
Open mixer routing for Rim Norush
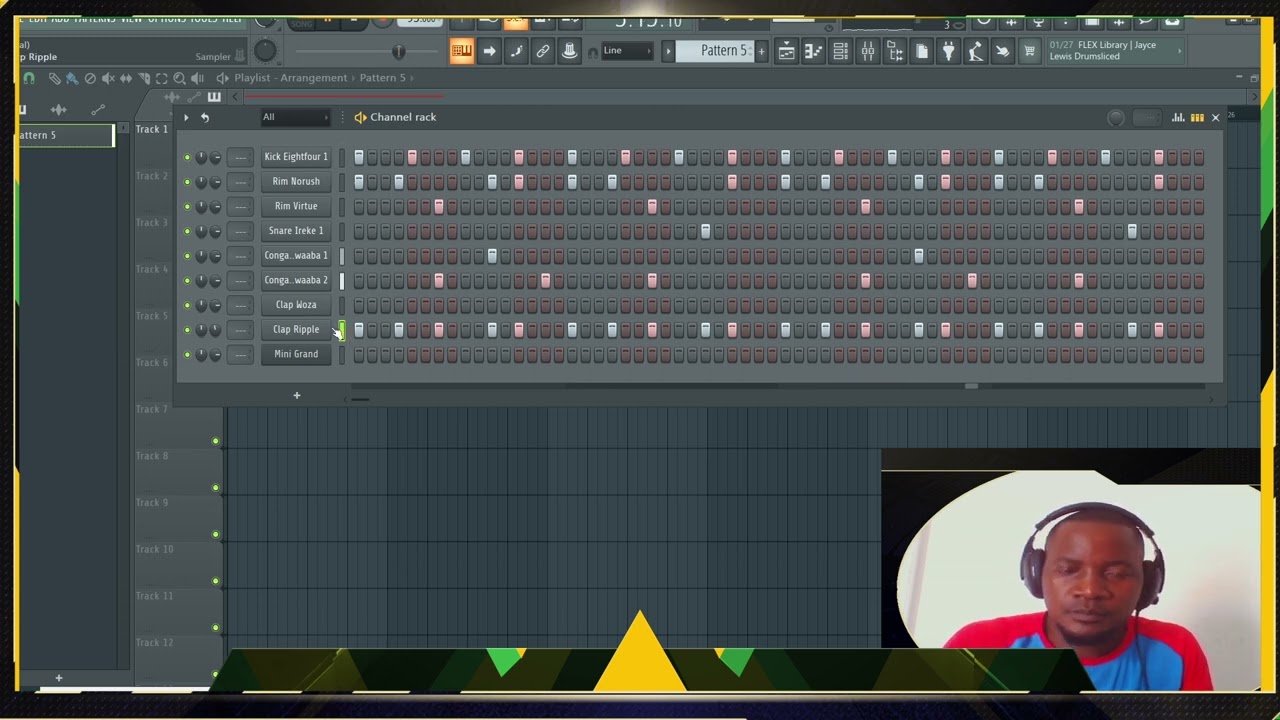tap(240, 182)
